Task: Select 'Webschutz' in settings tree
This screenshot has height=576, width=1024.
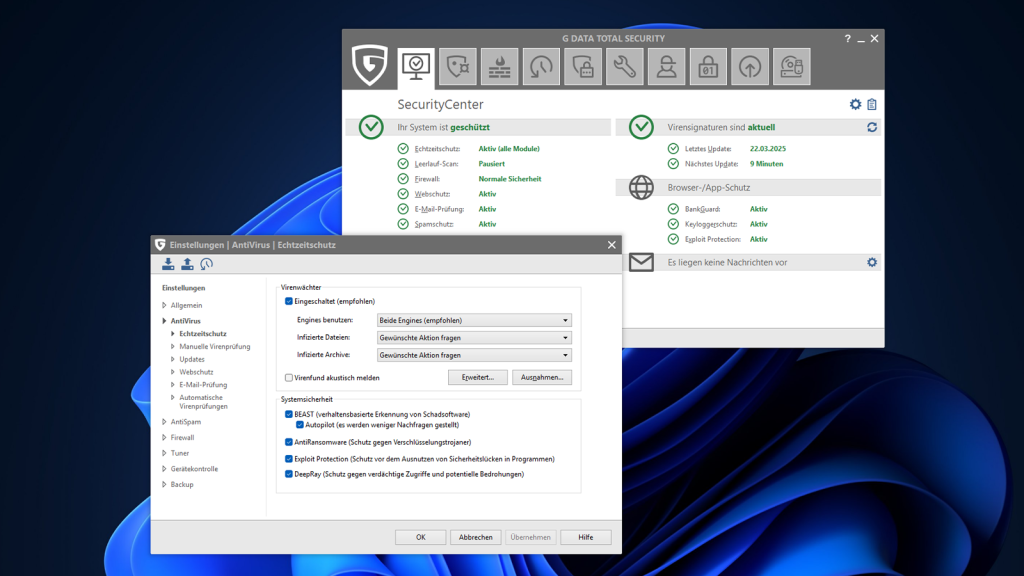Action: [x=197, y=372]
